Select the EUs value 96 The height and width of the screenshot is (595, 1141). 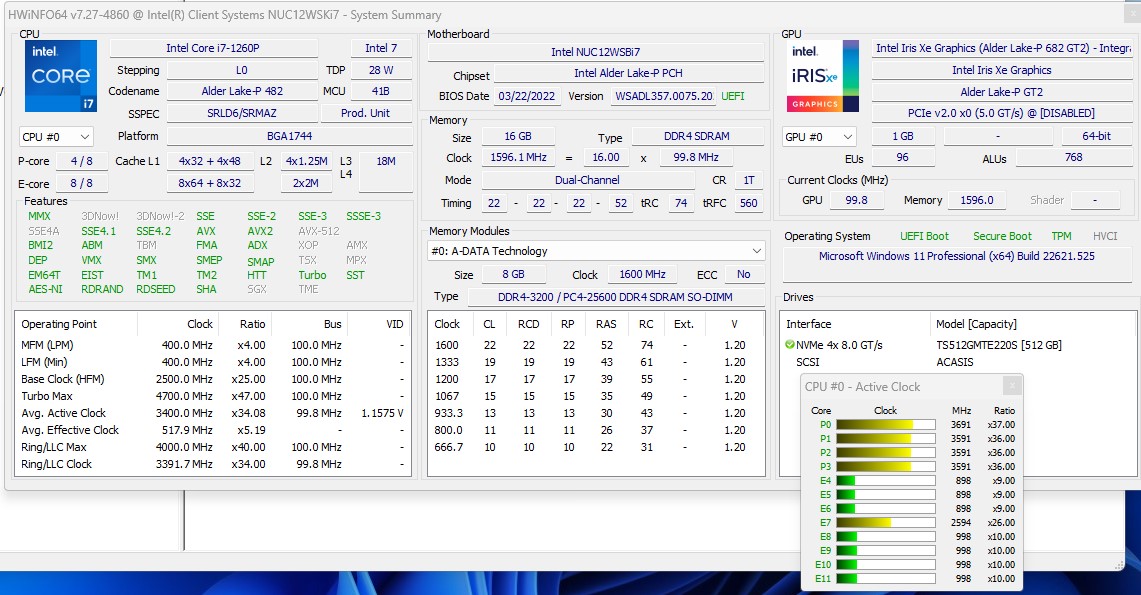click(903, 157)
